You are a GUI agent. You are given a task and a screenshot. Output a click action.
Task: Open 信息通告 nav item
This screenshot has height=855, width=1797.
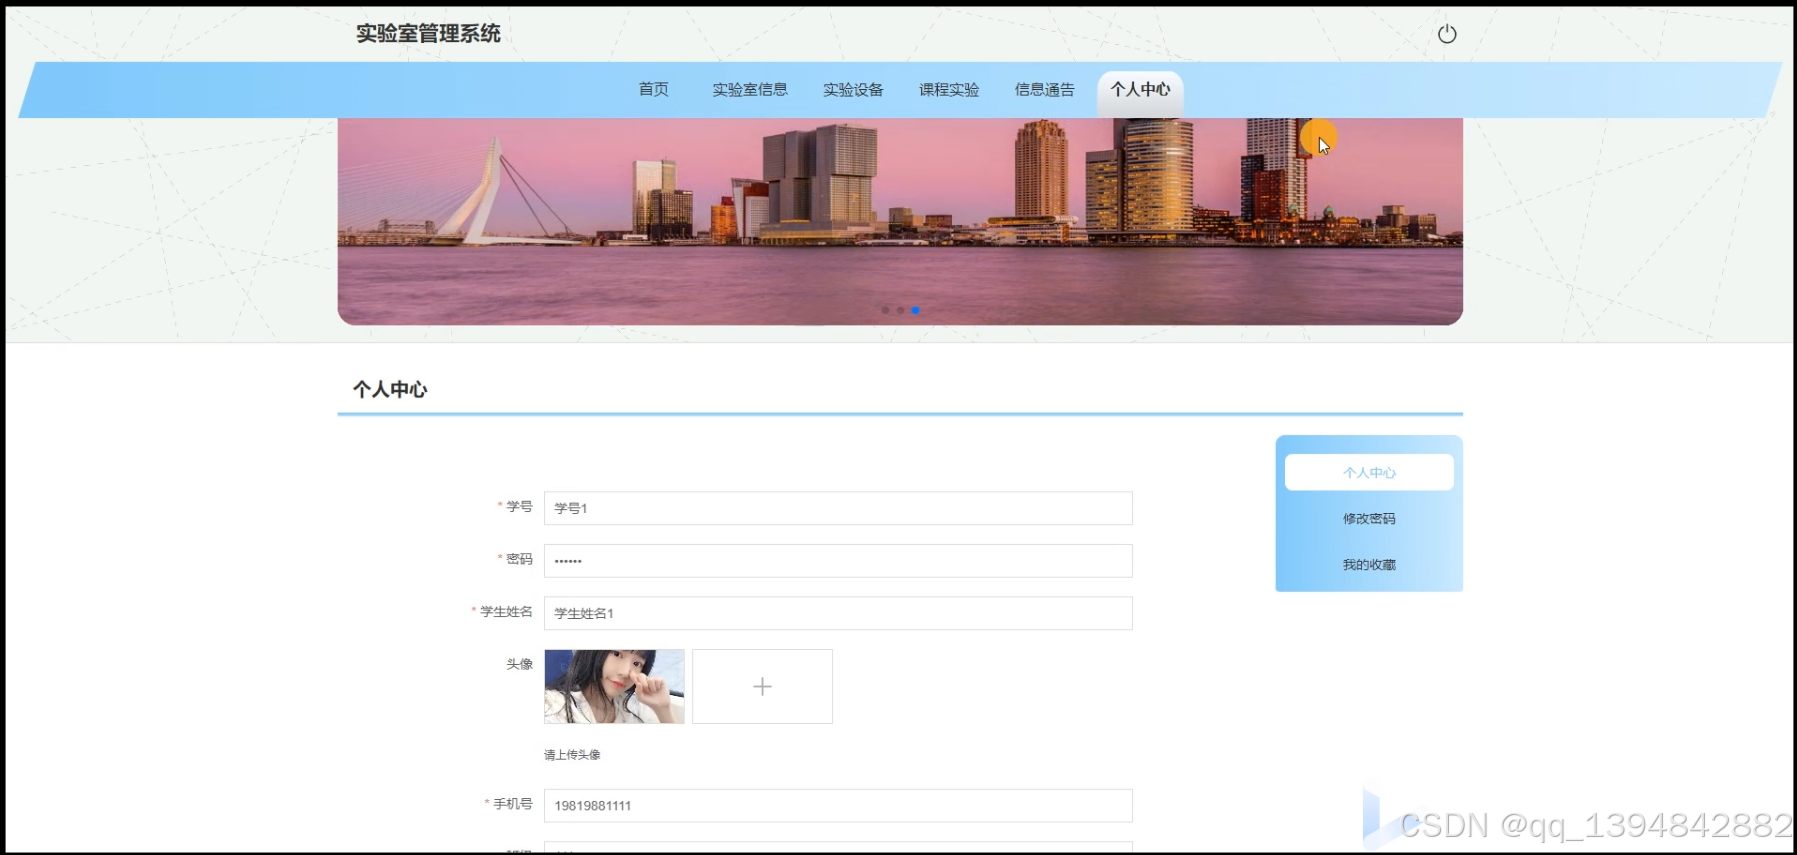point(1044,89)
